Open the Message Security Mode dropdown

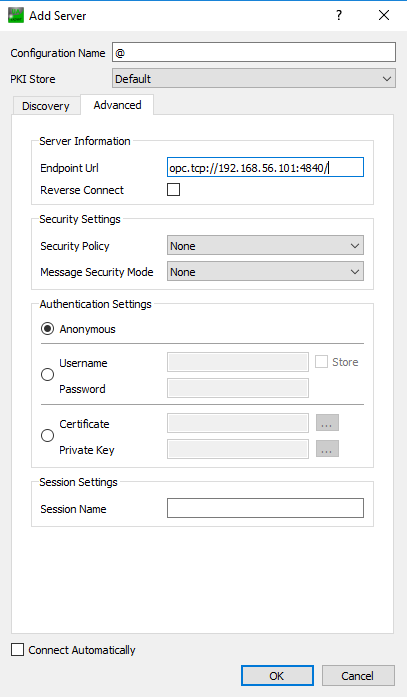point(265,272)
